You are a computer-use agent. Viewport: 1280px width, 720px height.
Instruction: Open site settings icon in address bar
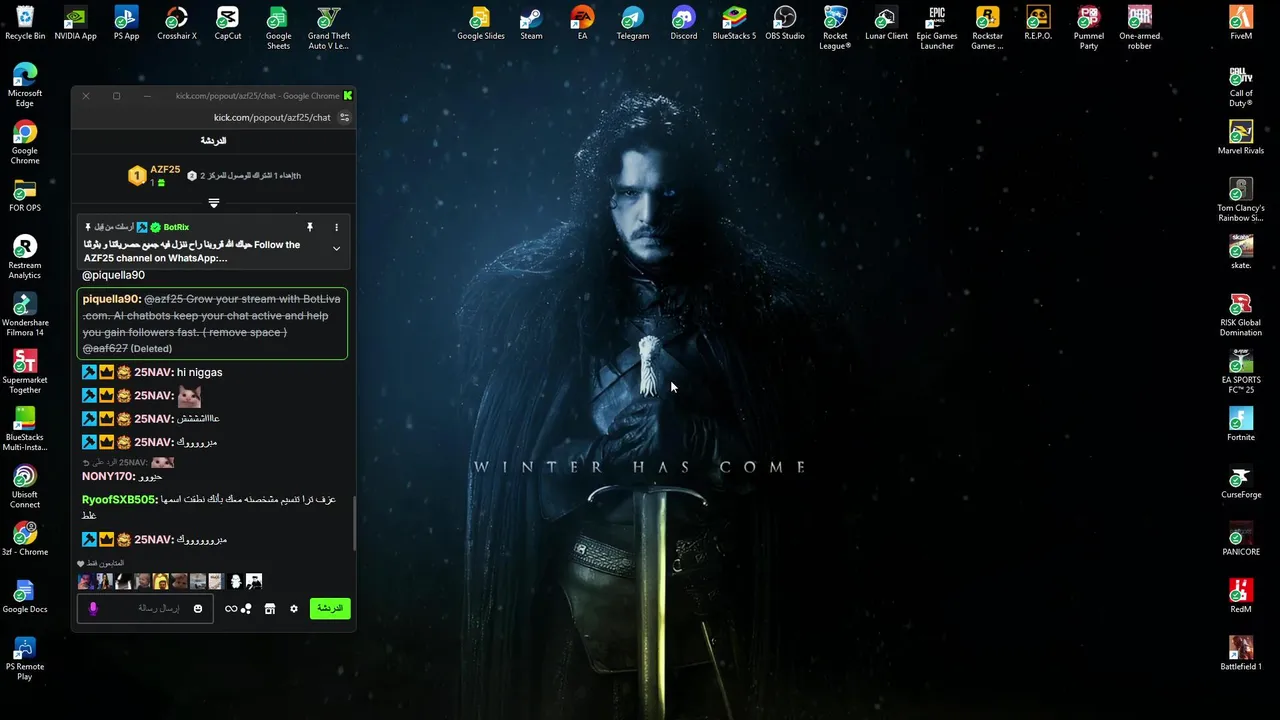click(x=344, y=117)
